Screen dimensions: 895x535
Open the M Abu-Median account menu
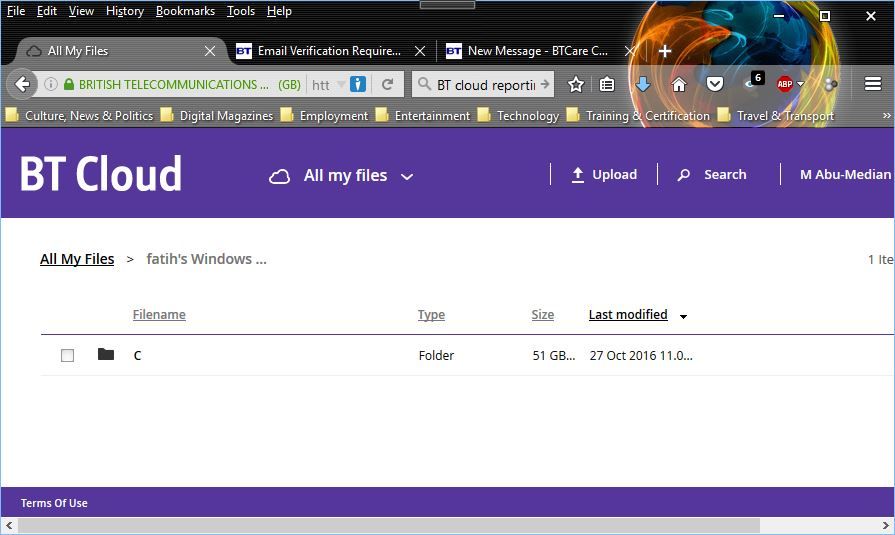point(845,174)
